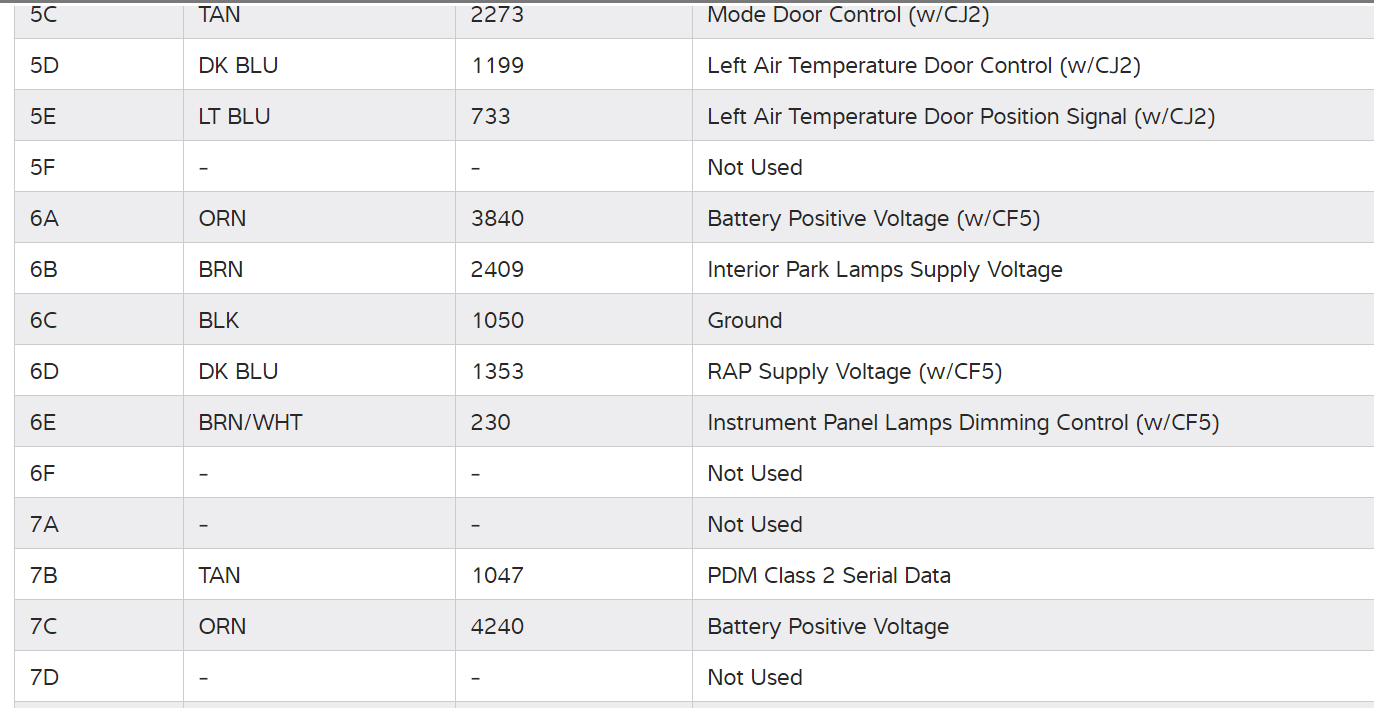Select circuit number 4240
Viewport: 1374px width, 709px height.
pos(497,627)
